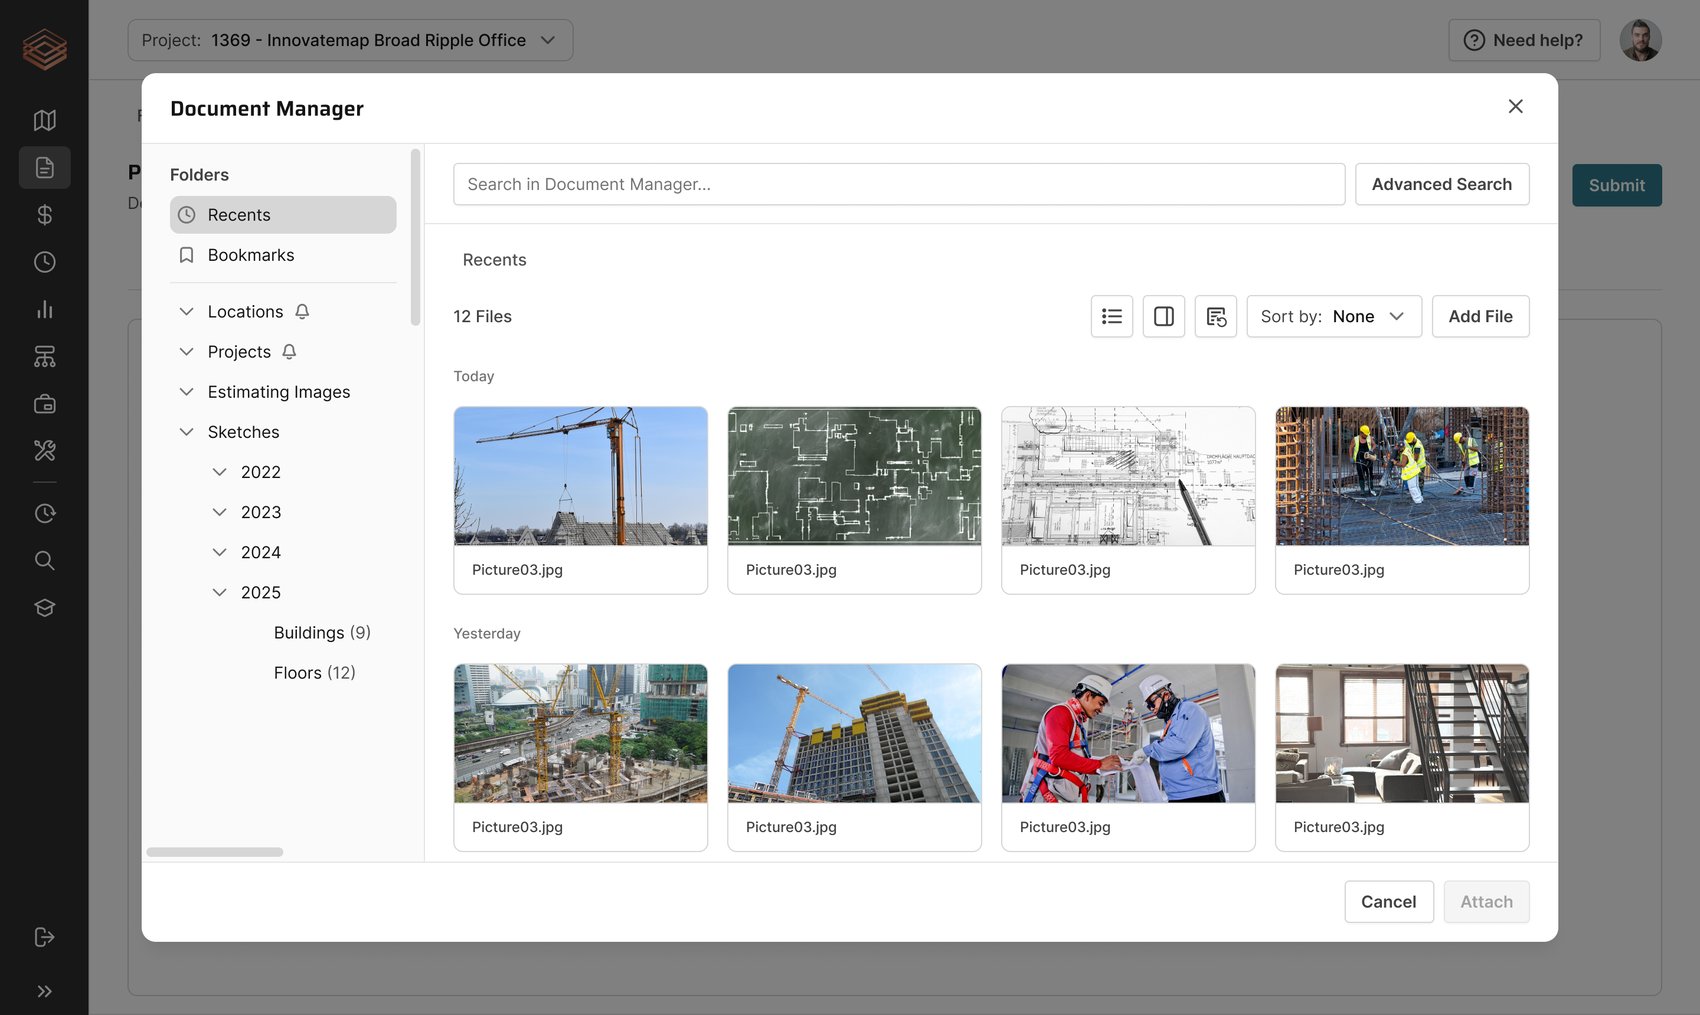Toggle the side panel preview view
The width and height of the screenshot is (1700, 1015).
pyautogui.click(x=1163, y=316)
